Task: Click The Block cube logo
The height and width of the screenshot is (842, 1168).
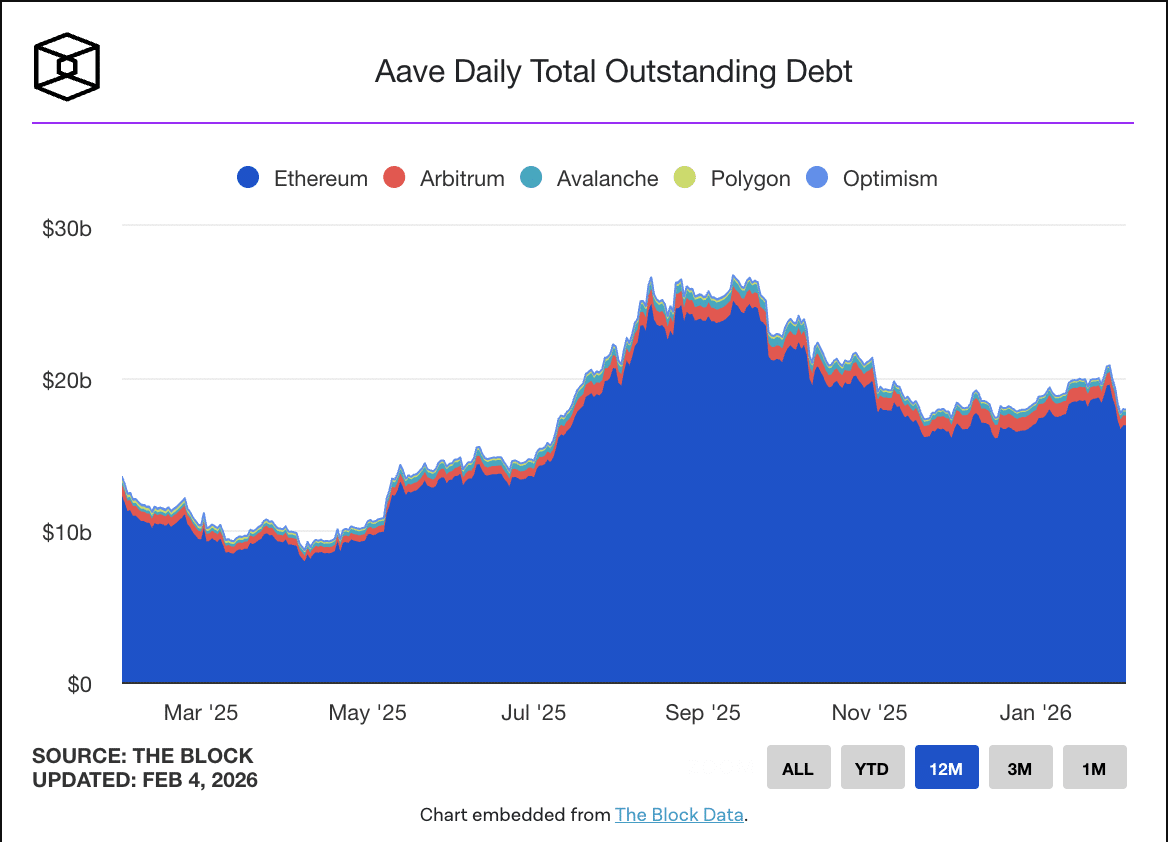Action: point(67,68)
